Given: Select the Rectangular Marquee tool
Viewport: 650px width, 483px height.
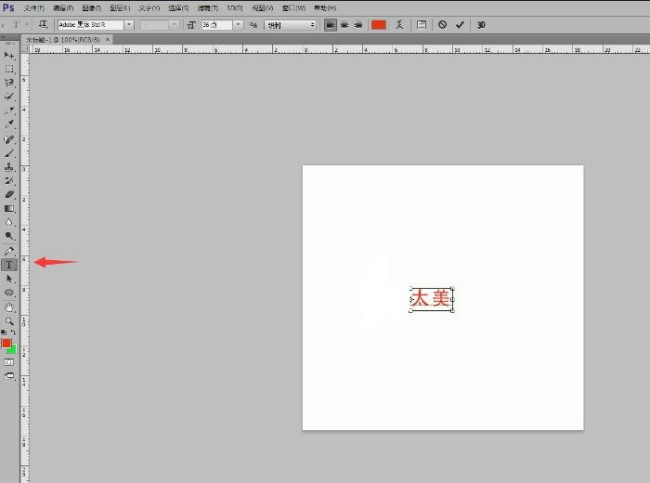Looking at the screenshot, I should coord(9,69).
